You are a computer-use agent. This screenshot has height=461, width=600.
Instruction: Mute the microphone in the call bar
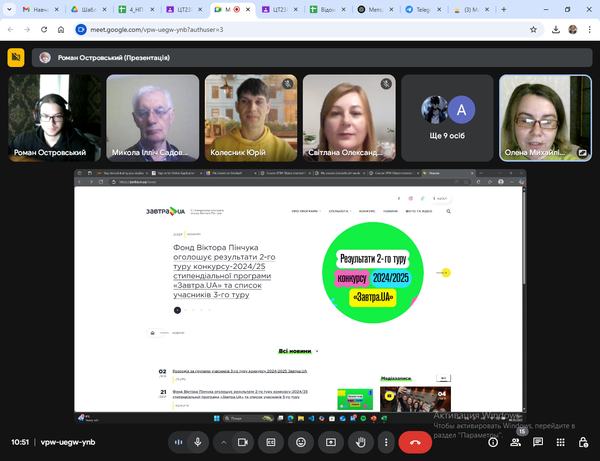coord(198,441)
